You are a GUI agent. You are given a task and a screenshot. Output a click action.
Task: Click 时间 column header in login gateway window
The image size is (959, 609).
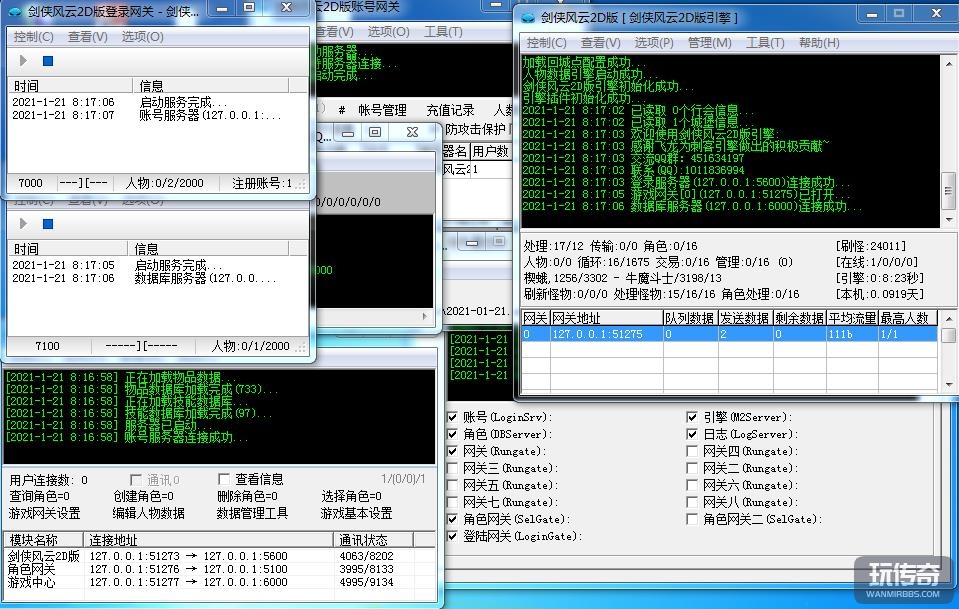(x=70, y=86)
